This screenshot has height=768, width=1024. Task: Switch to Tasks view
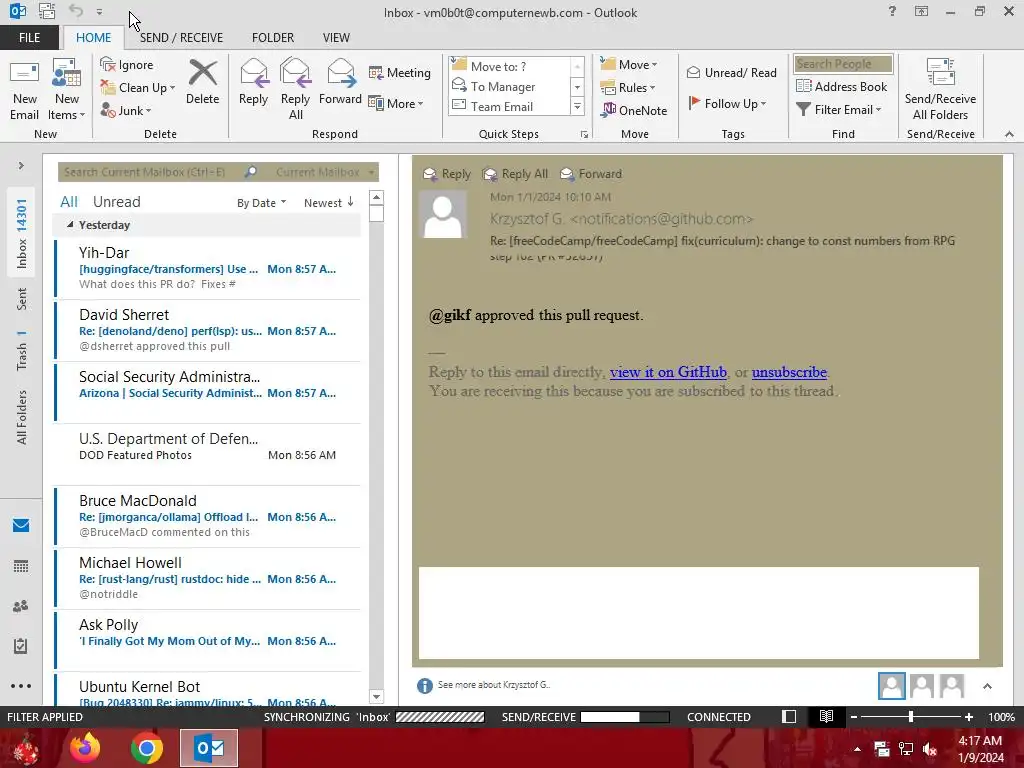tap(21, 646)
